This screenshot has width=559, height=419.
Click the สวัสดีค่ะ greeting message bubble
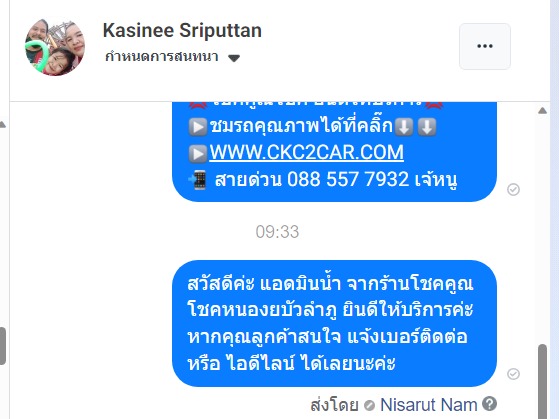click(x=334, y=323)
